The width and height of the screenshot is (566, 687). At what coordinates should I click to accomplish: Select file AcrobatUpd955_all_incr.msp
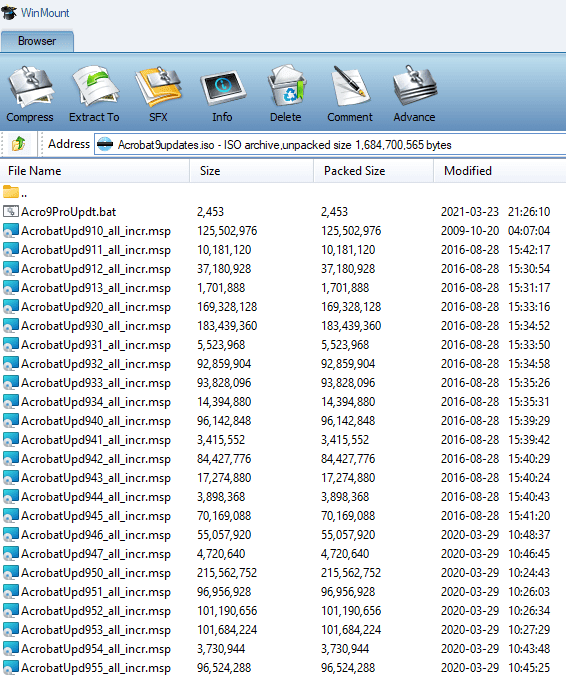96,668
